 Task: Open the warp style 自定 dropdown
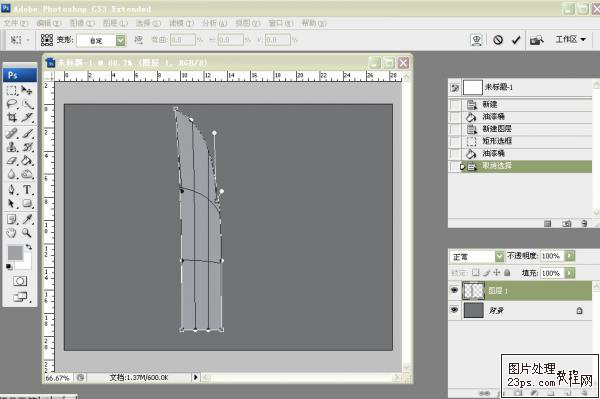121,40
